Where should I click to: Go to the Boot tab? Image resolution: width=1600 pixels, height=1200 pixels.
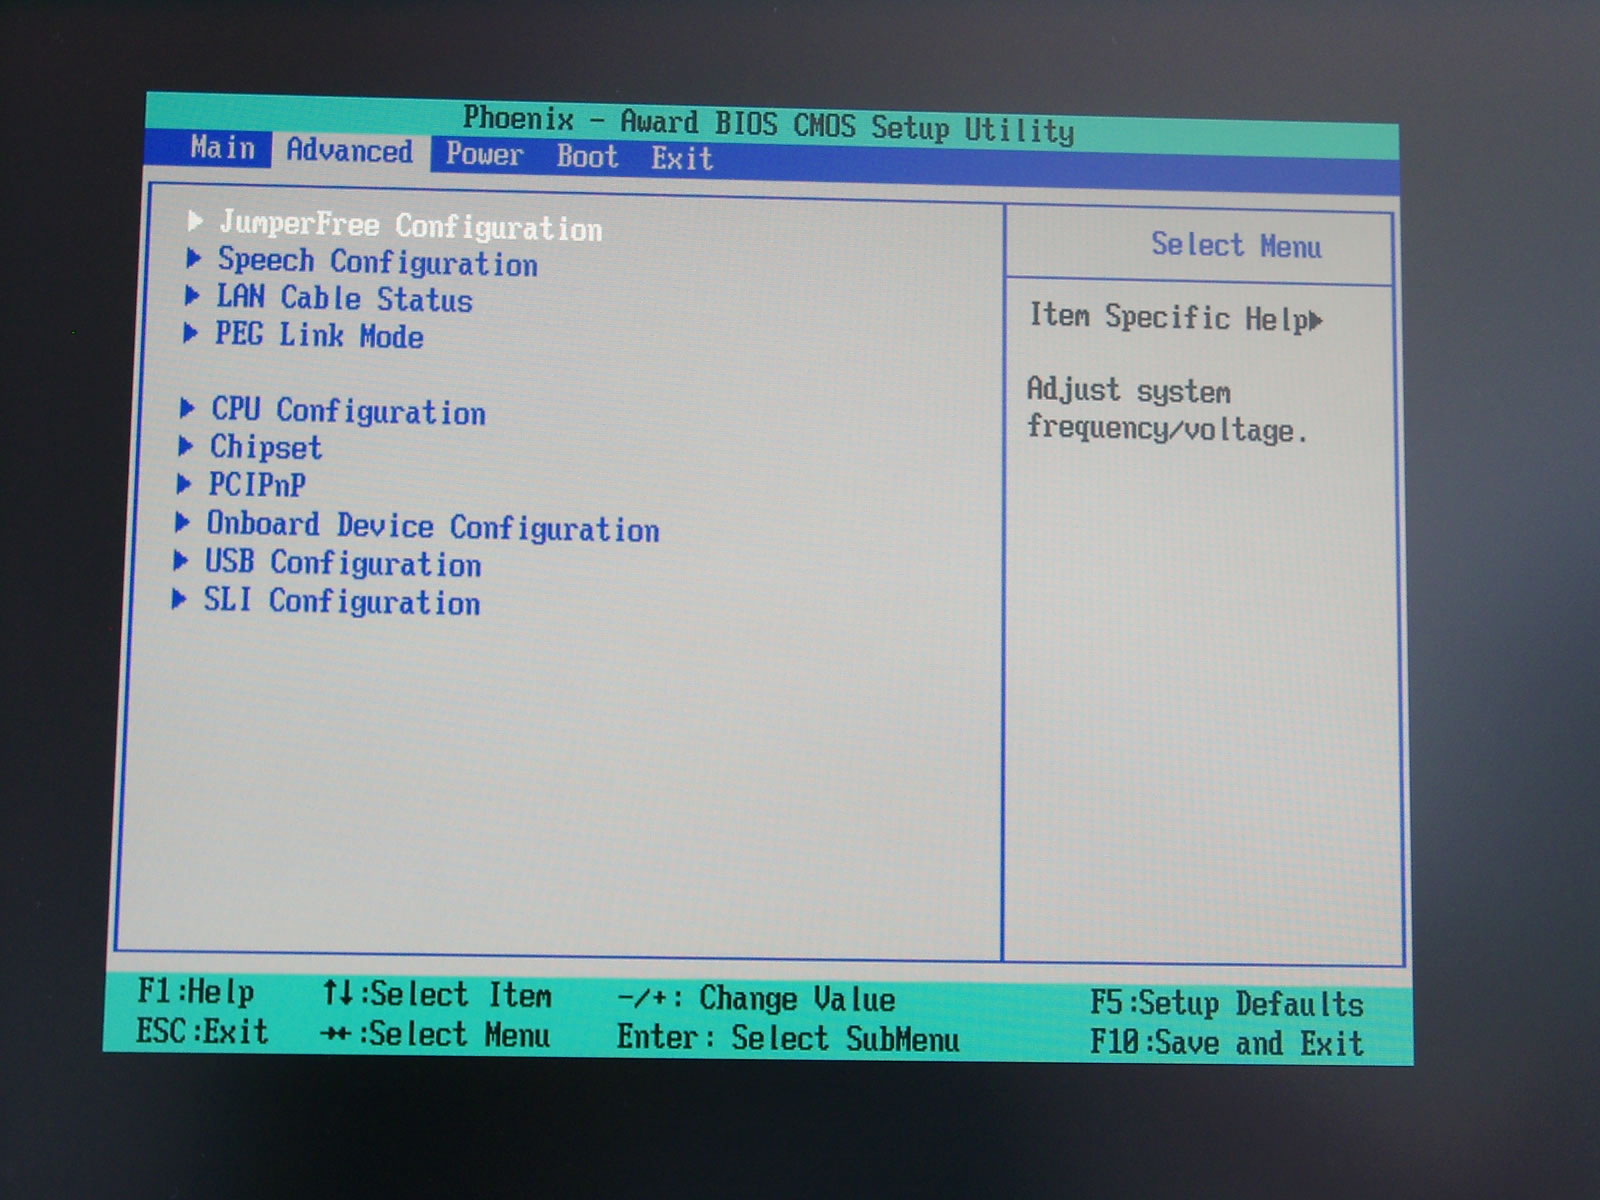click(x=587, y=157)
